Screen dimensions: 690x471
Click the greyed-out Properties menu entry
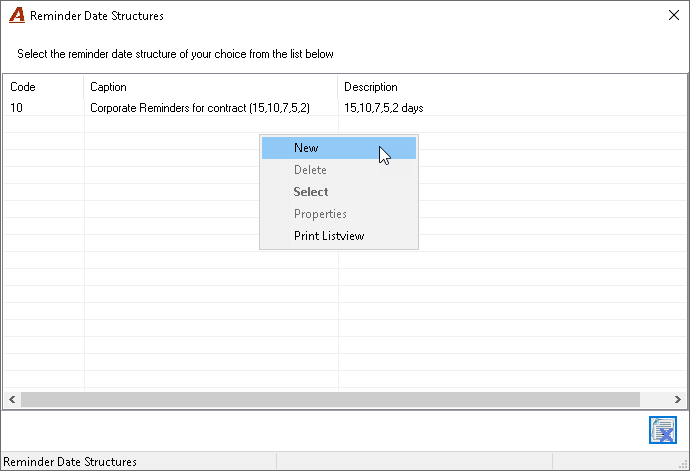click(x=338, y=214)
